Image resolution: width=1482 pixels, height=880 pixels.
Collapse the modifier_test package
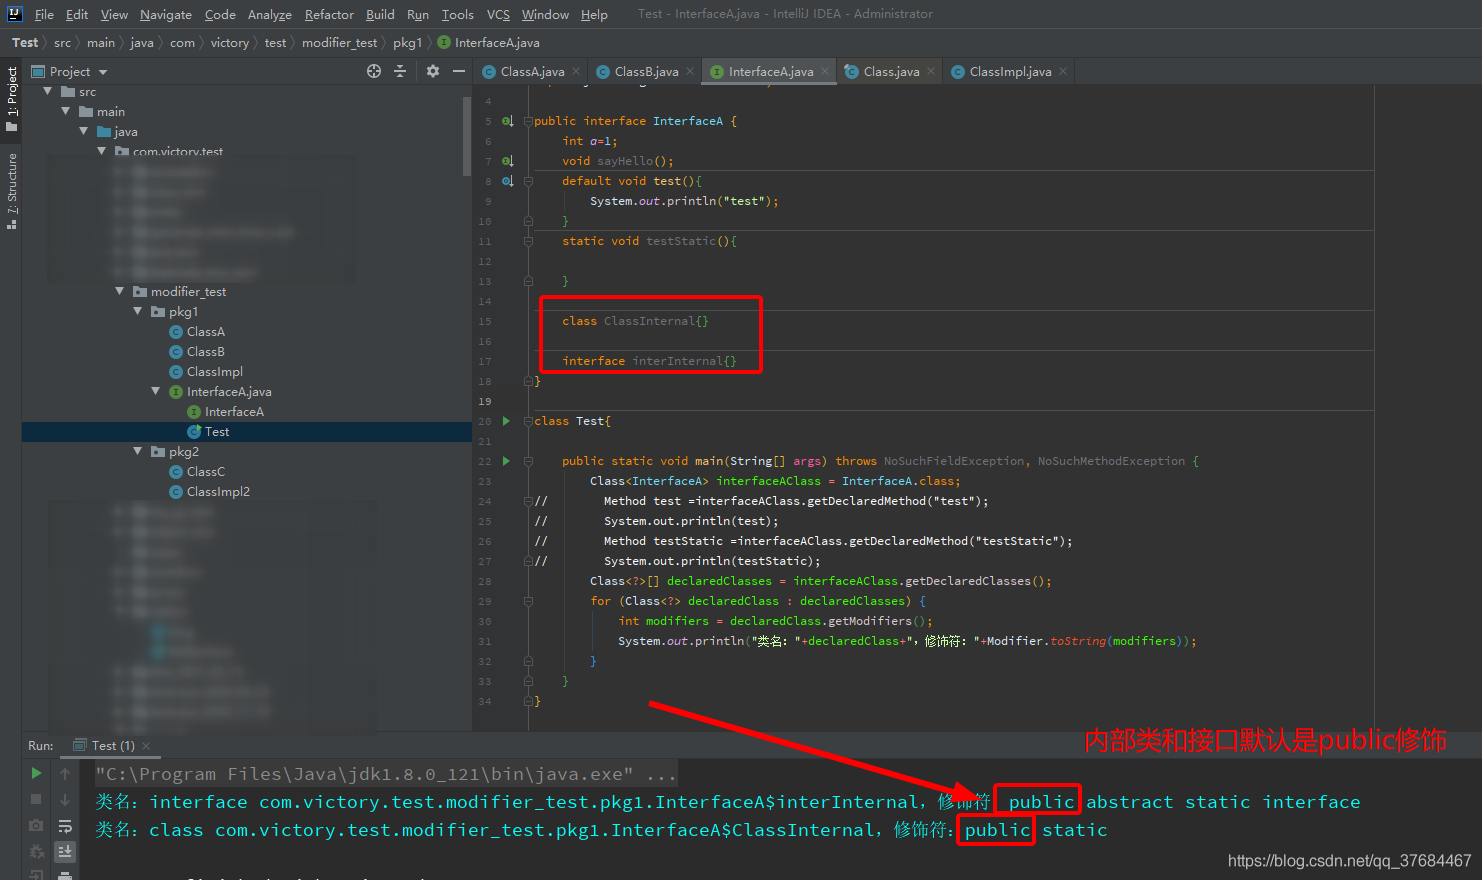pos(120,291)
